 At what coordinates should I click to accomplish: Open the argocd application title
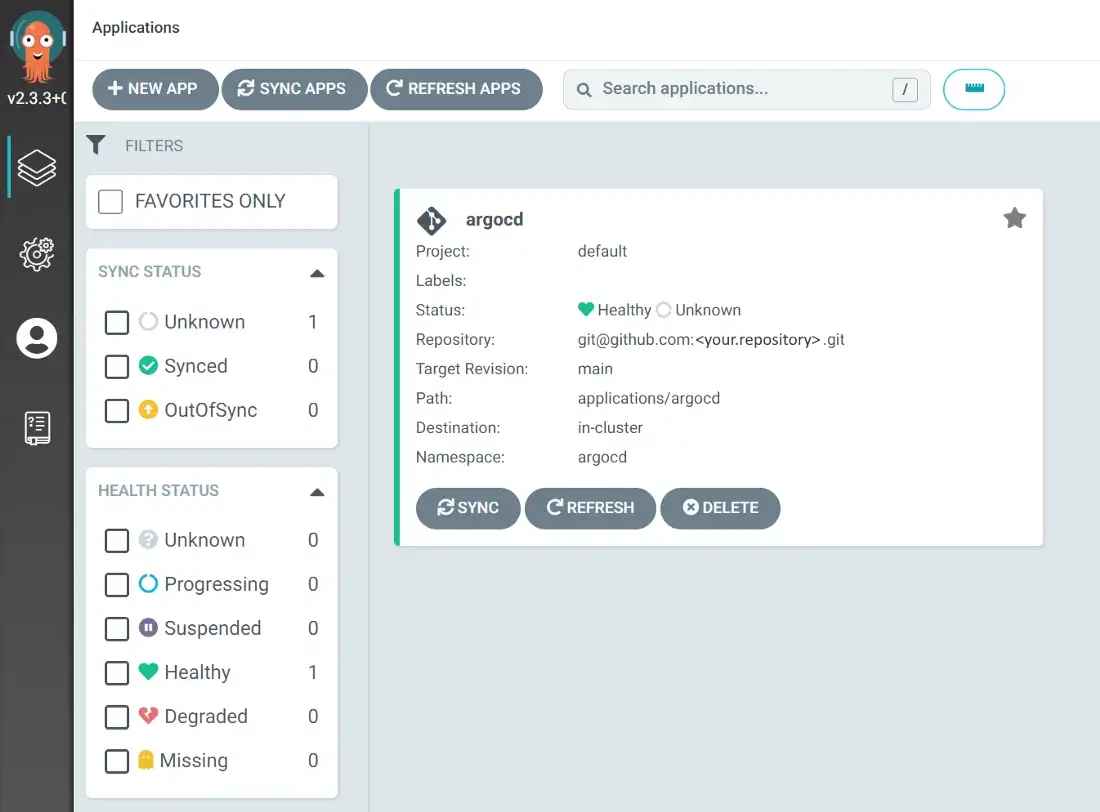point(495,219)
